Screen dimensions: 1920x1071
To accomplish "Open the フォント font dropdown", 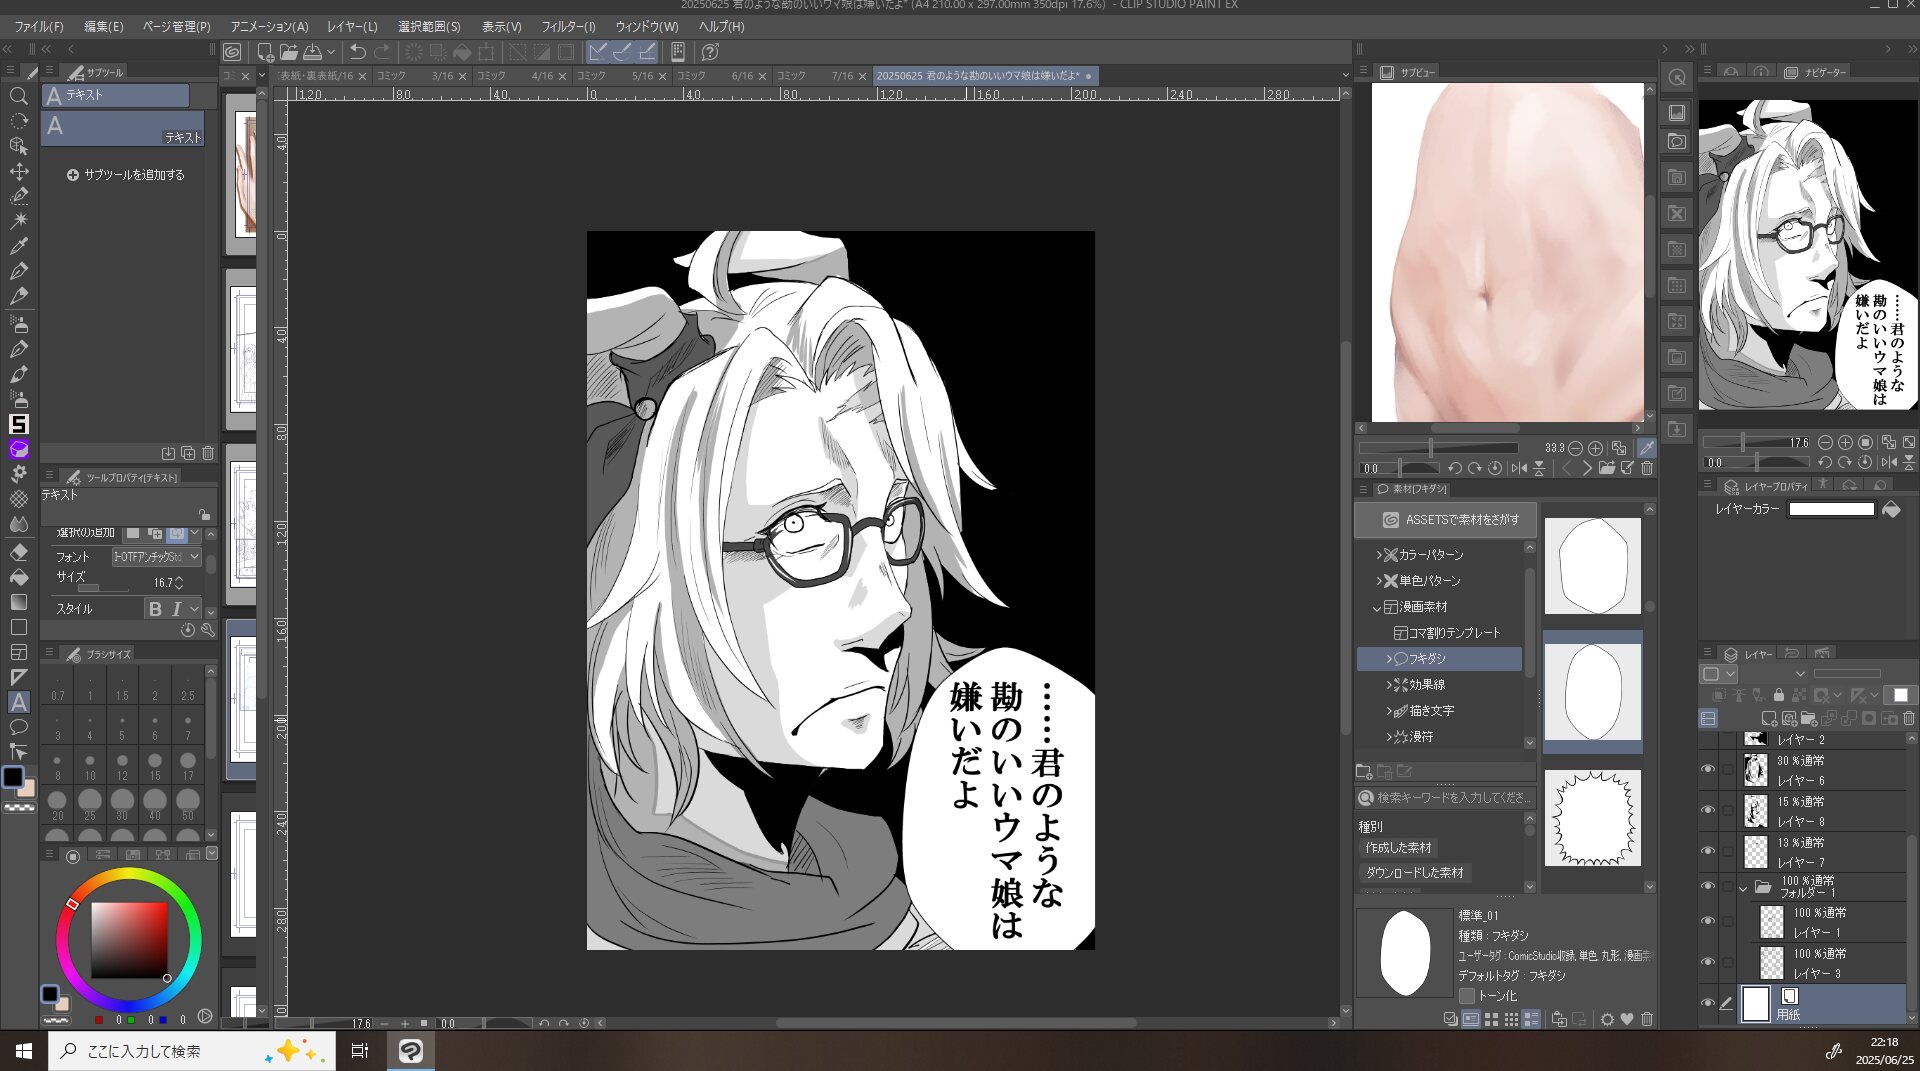I will point(156,557).
